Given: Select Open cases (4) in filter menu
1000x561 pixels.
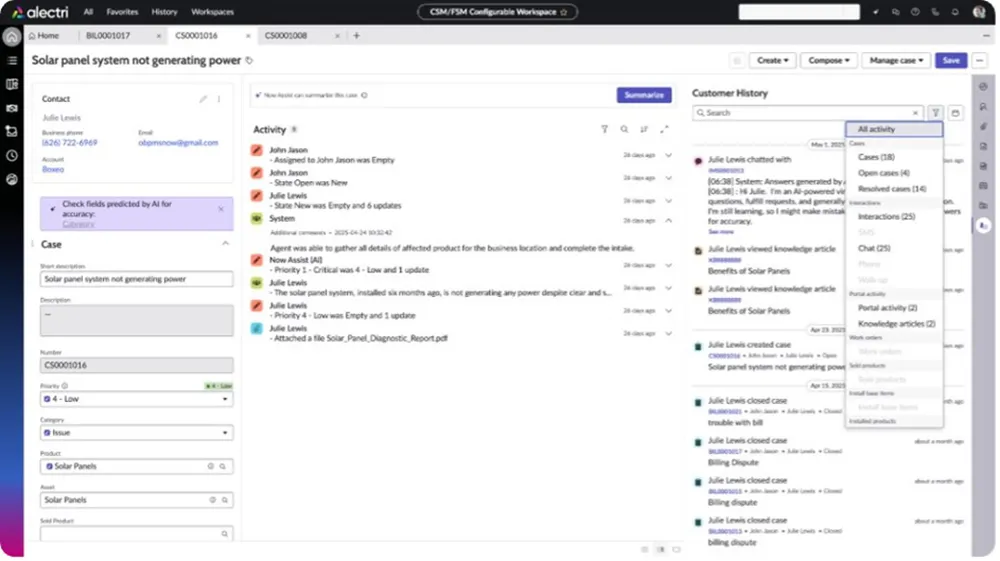Looking at the screenshot, I should point(883,173).
